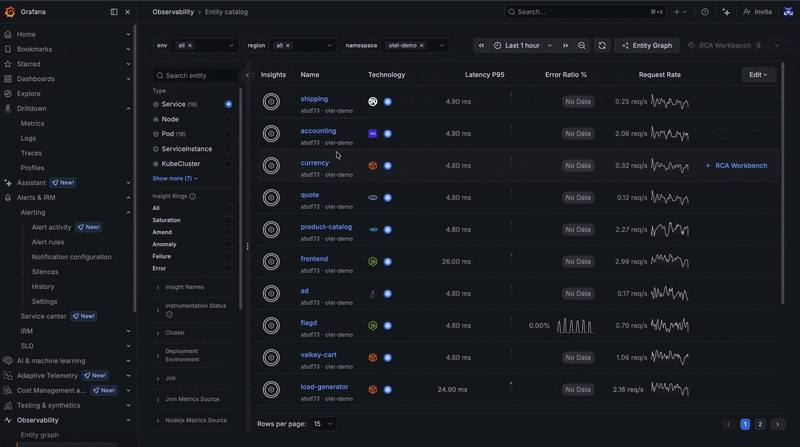This screenshot has height=447, width=800.
Task: Check the Failure insight ring checkbox
Action: (x=229, y=256)
